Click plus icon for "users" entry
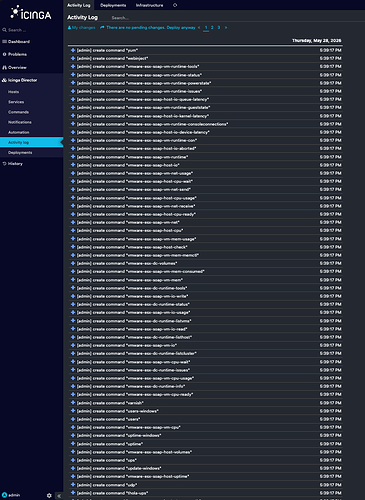365x500 pixels. pos(73,419)
